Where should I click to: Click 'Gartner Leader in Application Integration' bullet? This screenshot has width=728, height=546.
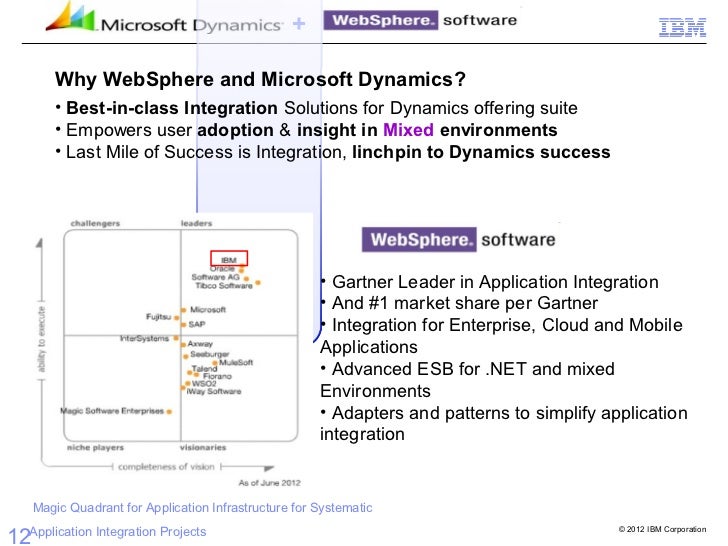coord(495,282)
